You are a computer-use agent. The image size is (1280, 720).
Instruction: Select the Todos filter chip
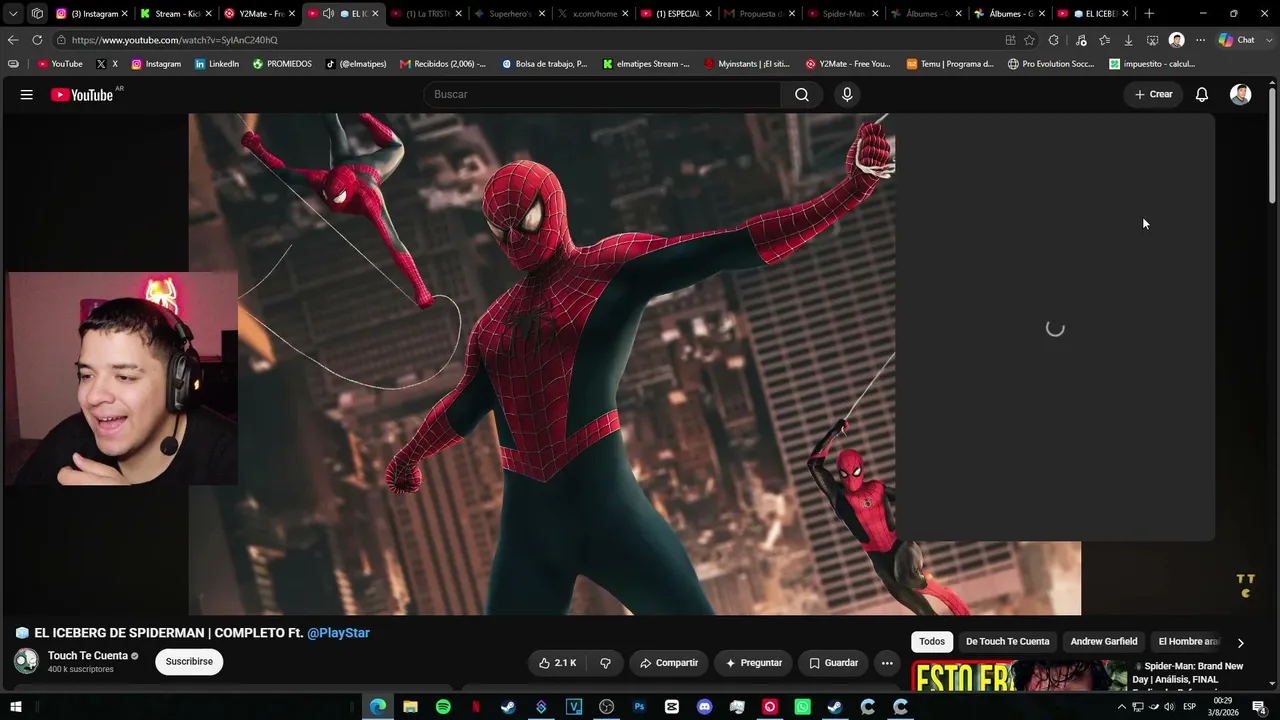(x=932, y=642)
